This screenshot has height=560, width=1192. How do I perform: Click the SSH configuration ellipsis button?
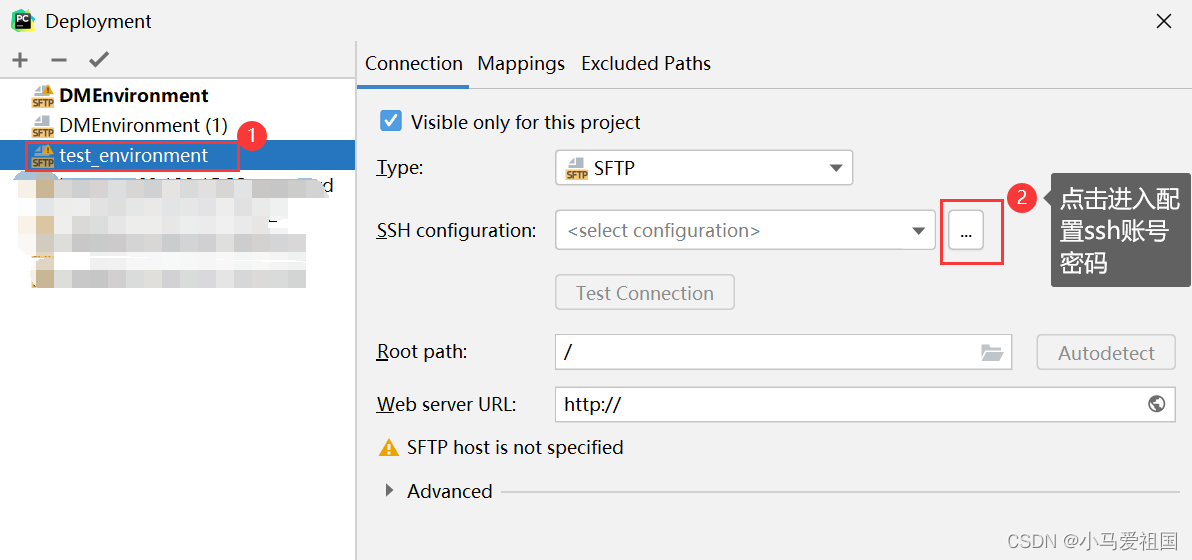click(x=966, y=231)
